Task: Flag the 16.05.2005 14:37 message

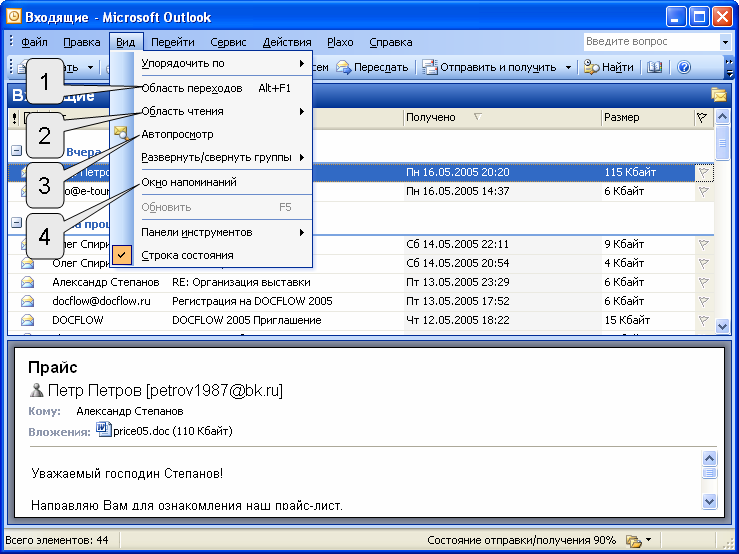Action: tap(704, 191)
